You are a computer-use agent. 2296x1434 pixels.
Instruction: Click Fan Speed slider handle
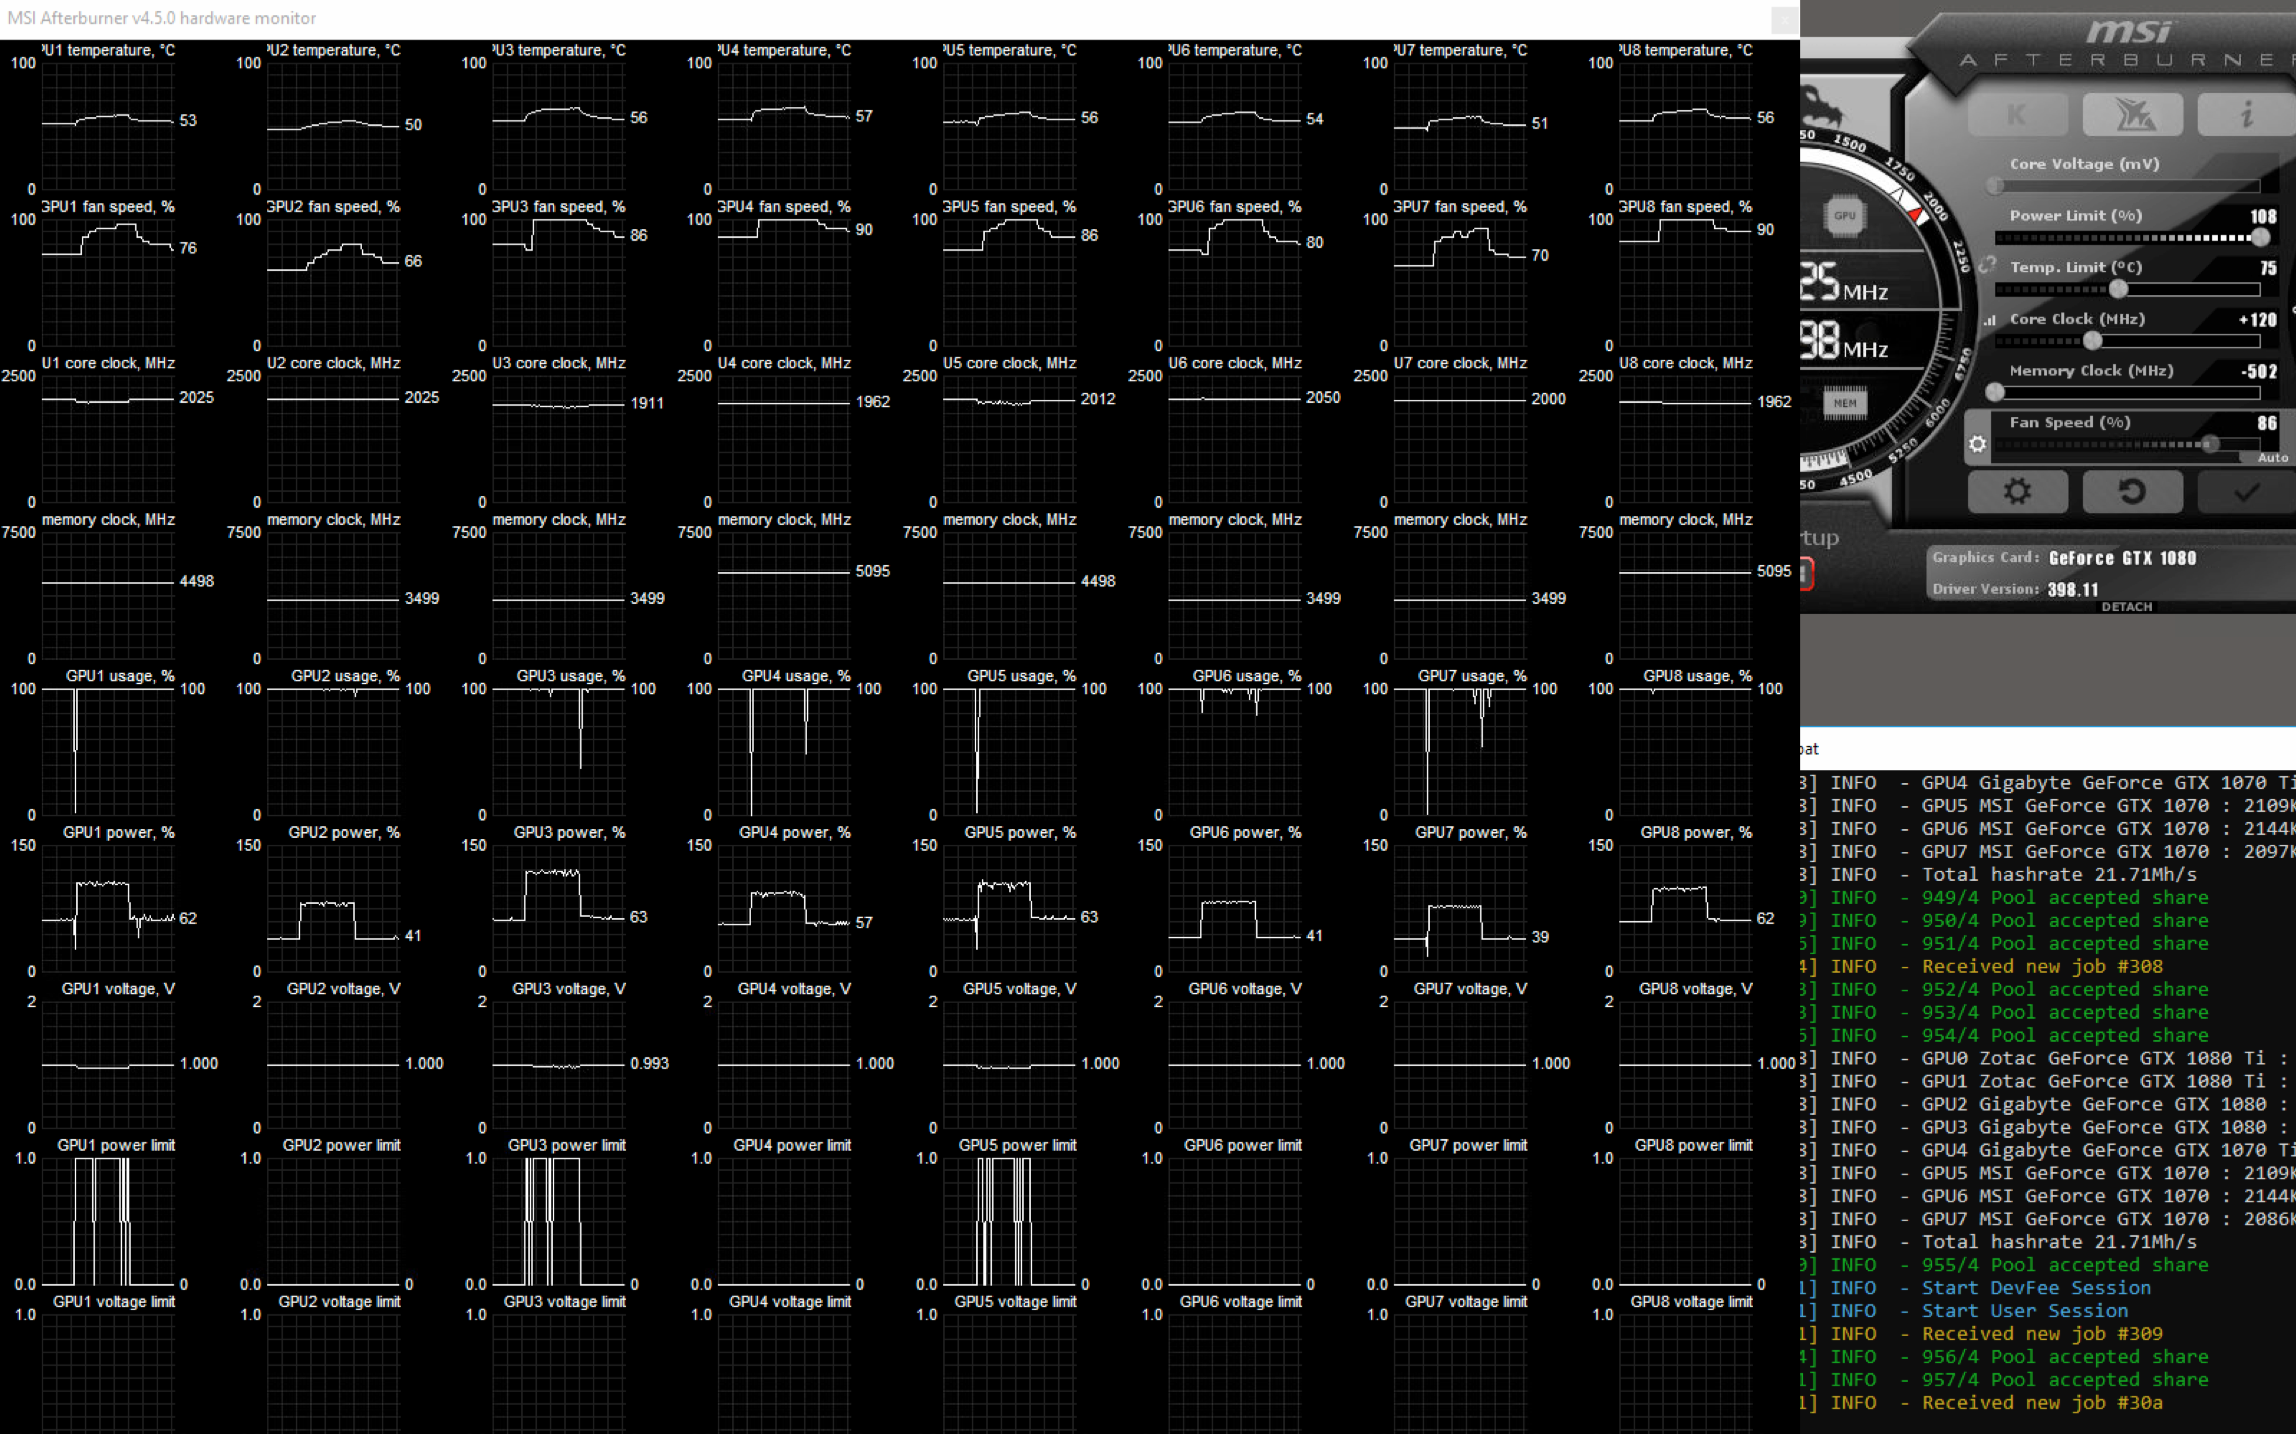2210,444
